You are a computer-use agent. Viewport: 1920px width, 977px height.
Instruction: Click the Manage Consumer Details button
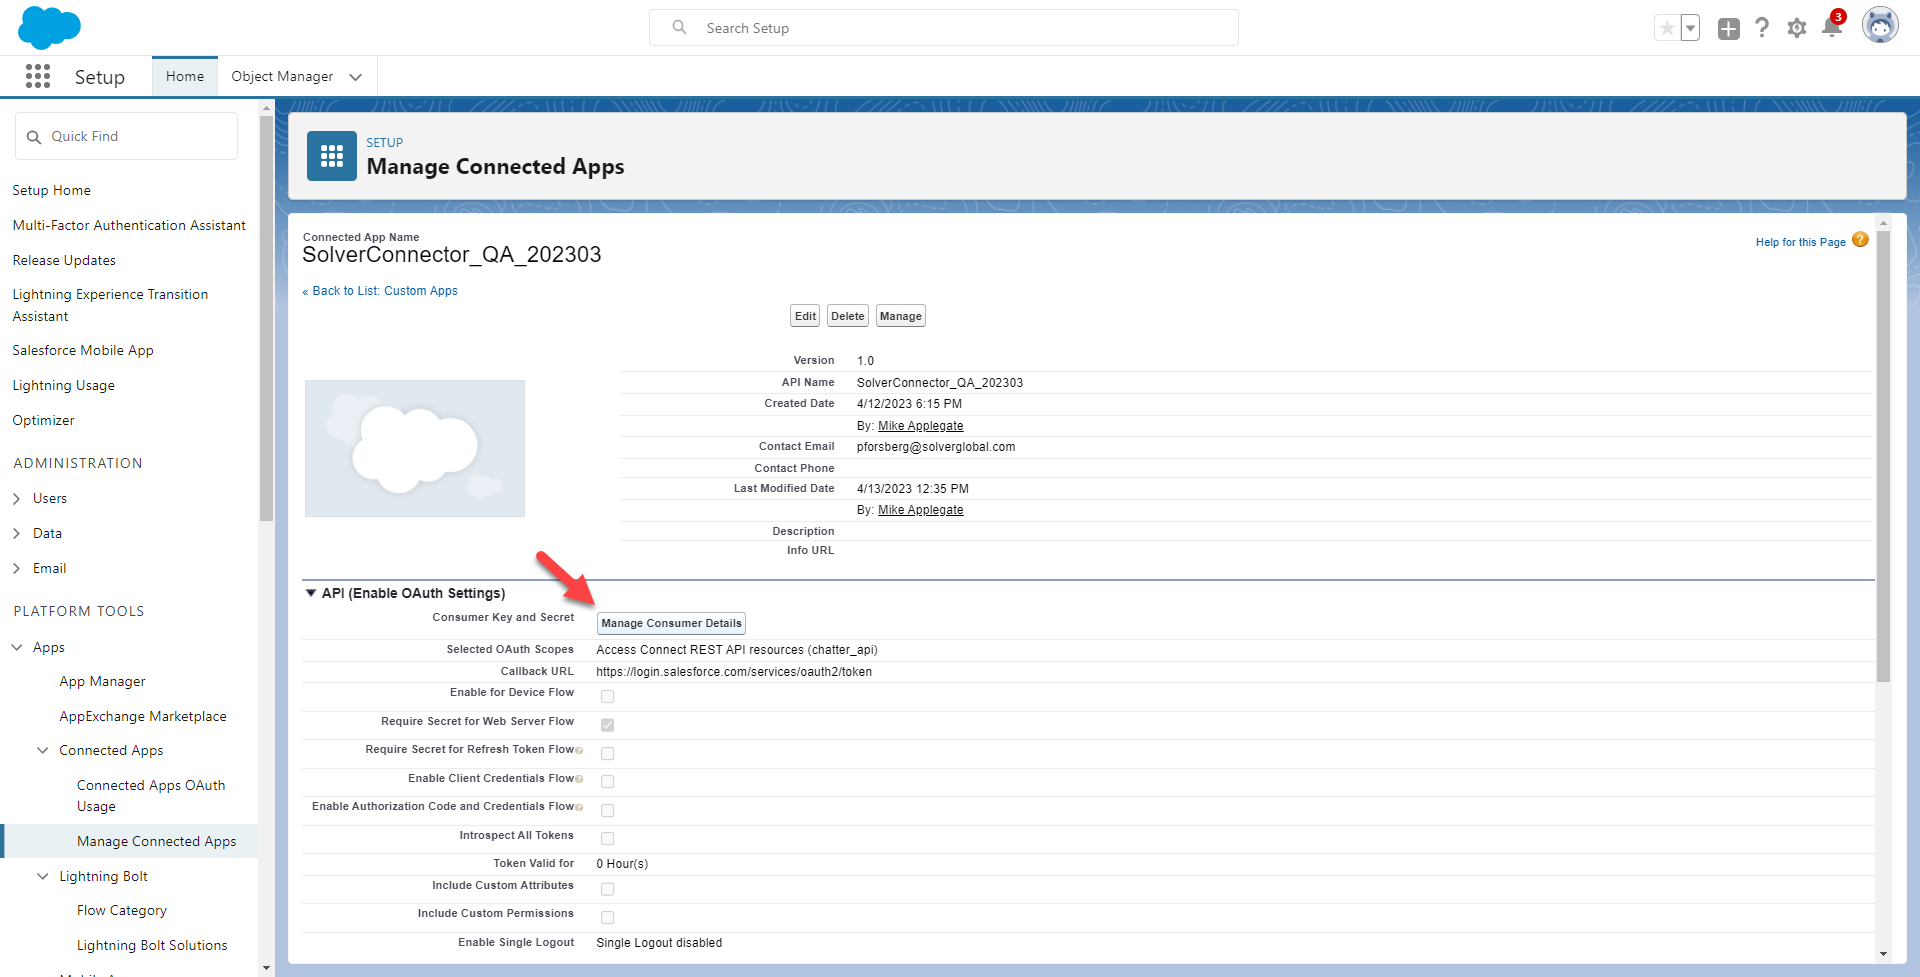671,623
